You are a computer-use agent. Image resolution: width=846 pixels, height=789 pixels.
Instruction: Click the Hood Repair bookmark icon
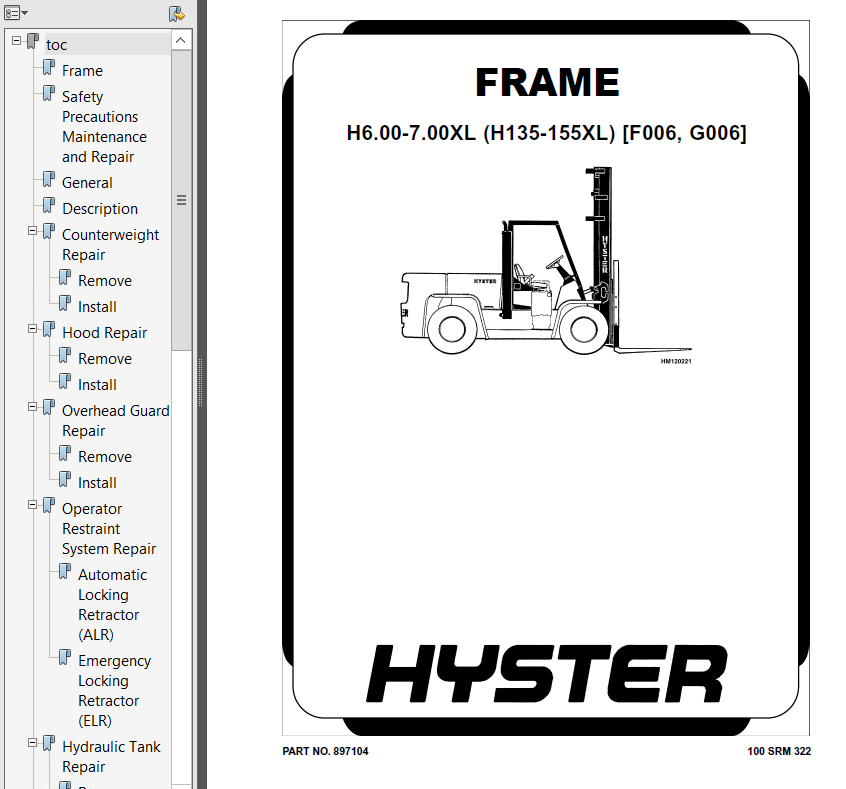pos(49,329)
